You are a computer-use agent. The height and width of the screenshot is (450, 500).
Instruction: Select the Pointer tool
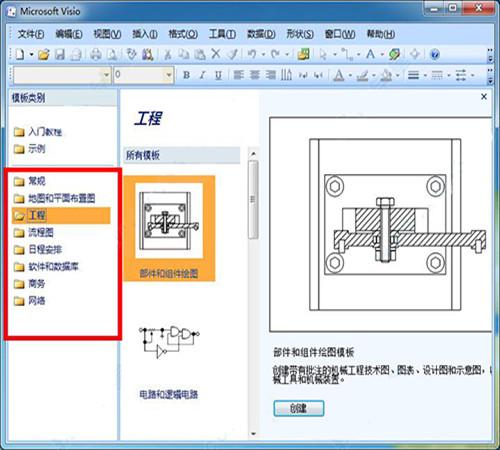pyautogui.click(x=323, y=54)
